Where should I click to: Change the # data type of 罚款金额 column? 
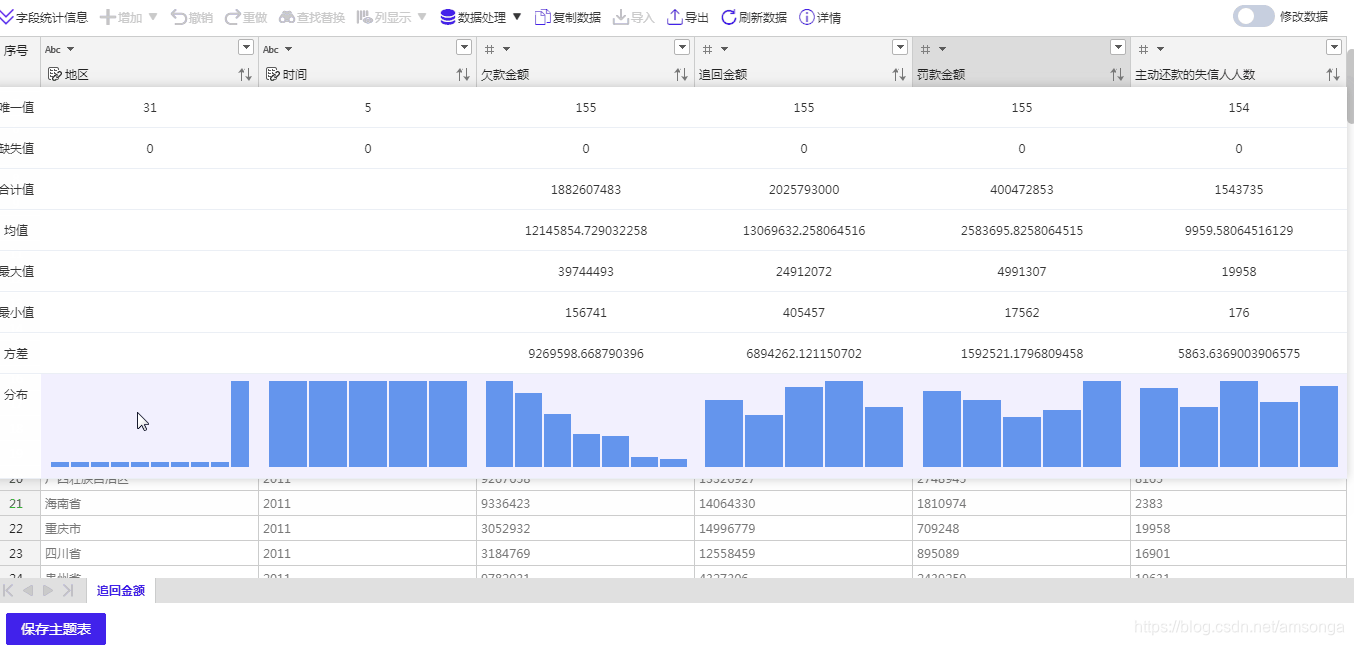pos(933,50)
